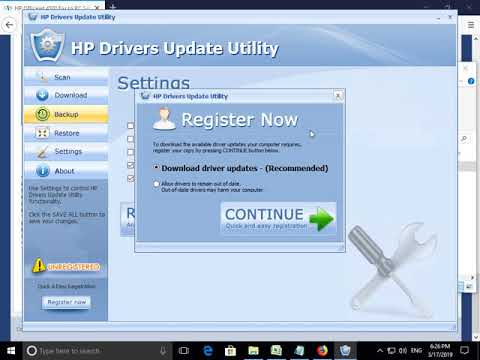Click the blue Download arrow icon
Screen dimensions: 480x360
click(42, 95)
